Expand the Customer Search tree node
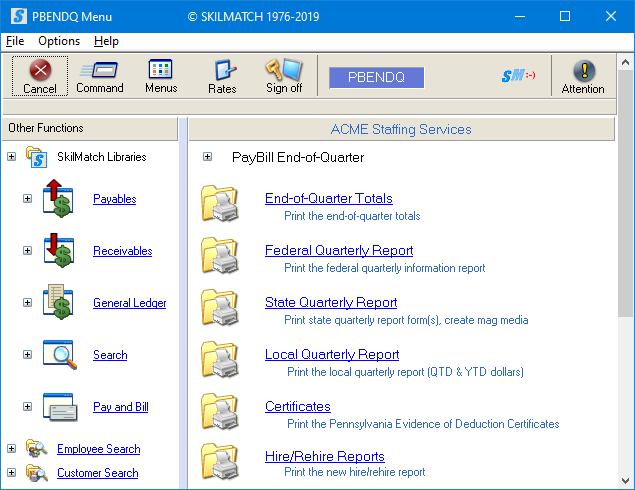Image resolution: width=635 pixels, height=490 pixels. [x=11, y=473]
